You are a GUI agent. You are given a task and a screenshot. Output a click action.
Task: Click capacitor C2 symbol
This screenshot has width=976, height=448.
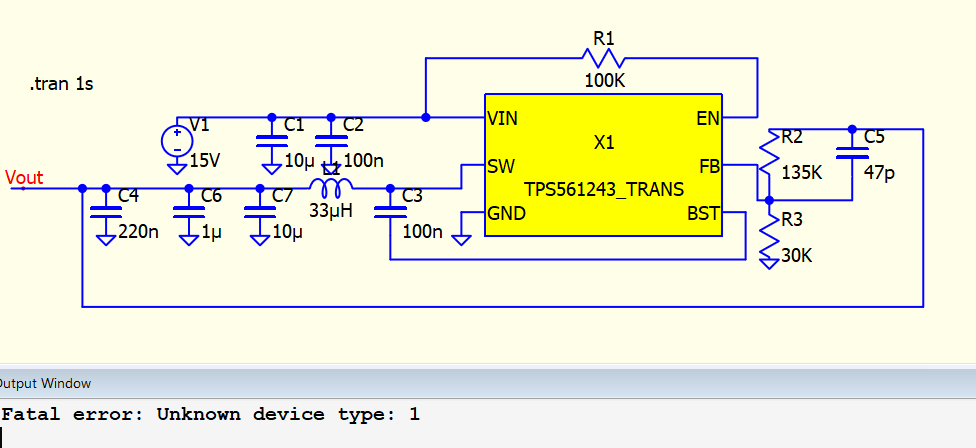pos(331,142)
